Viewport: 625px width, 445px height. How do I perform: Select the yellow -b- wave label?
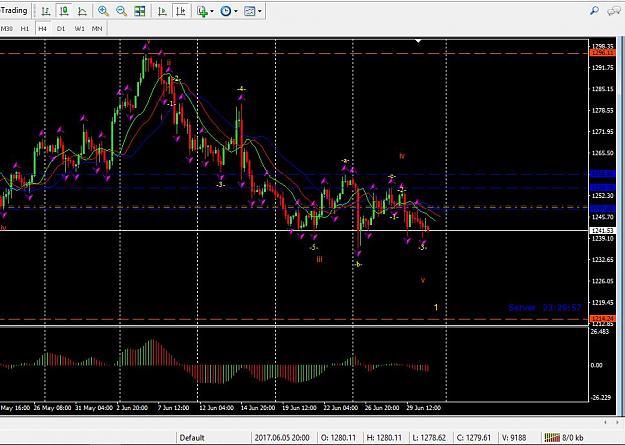pyautogui.click(x=357, y=264)
